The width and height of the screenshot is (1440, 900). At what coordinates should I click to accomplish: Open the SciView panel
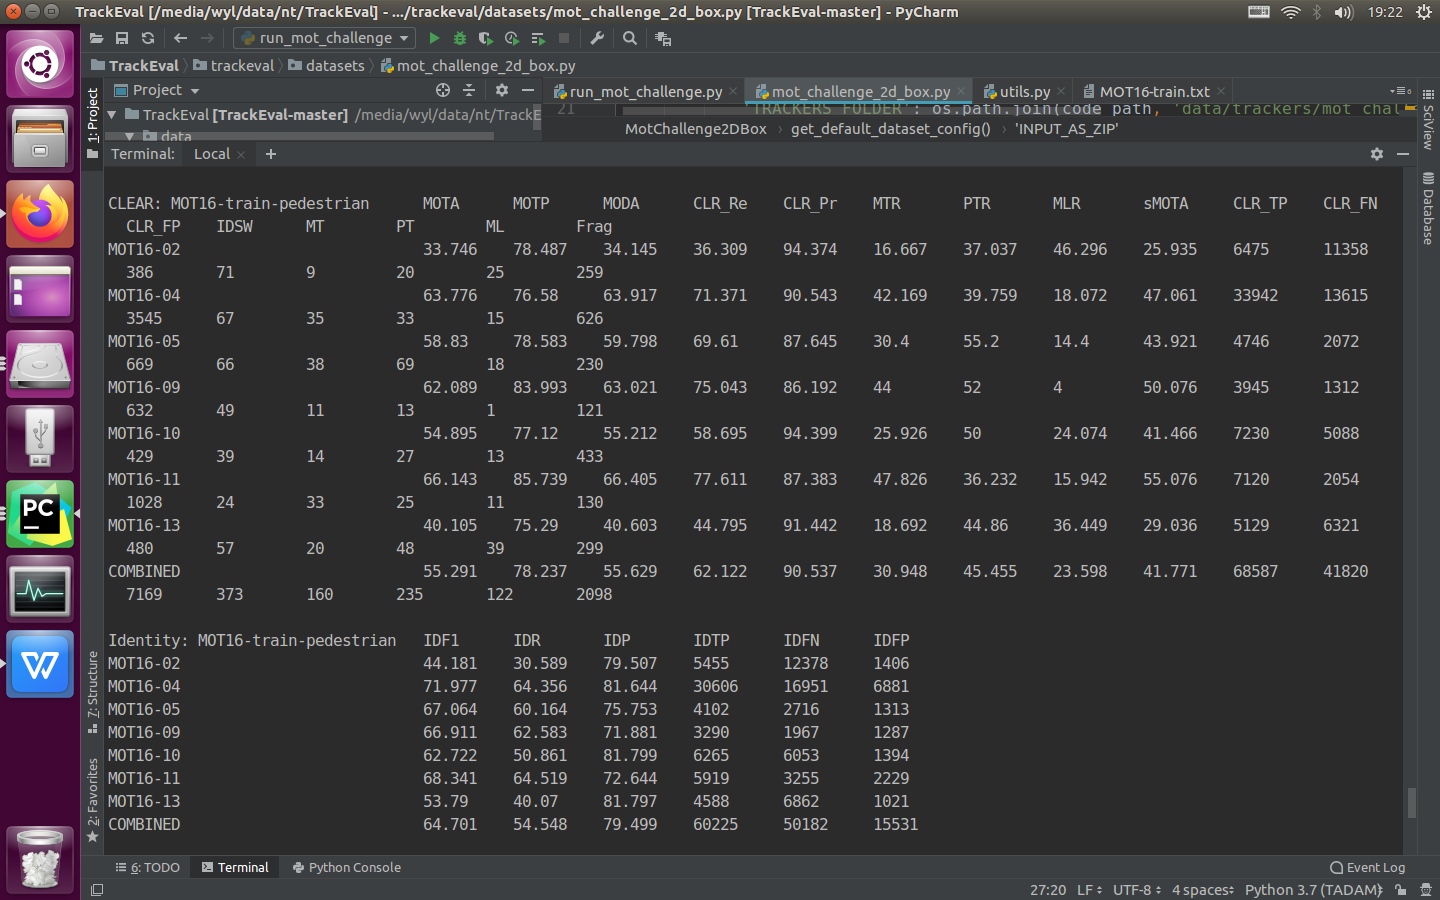click(x=1429, y=119)
